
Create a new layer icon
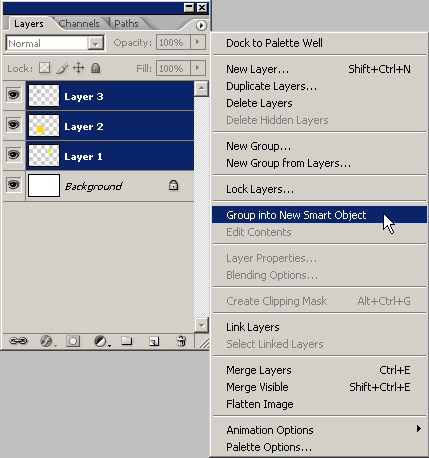click(x=154, y=341)
